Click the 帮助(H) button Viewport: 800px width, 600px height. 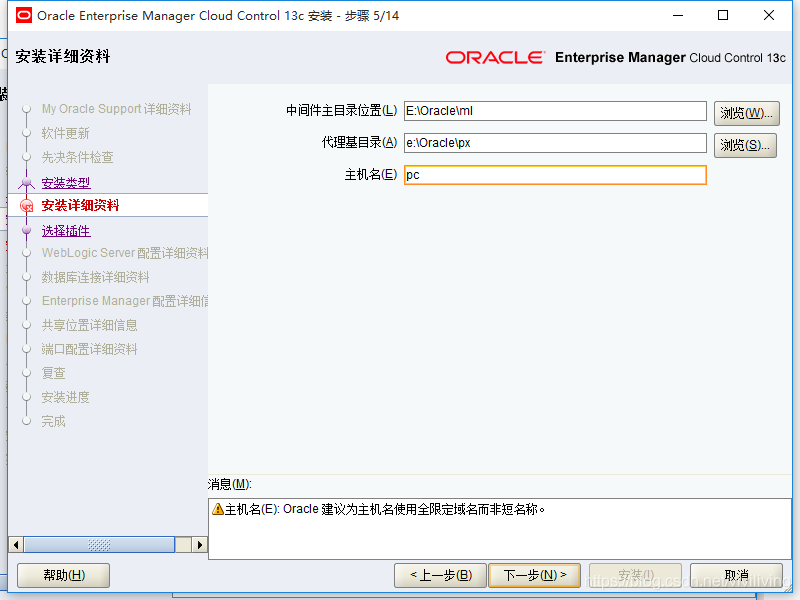[x=64, y=576]
